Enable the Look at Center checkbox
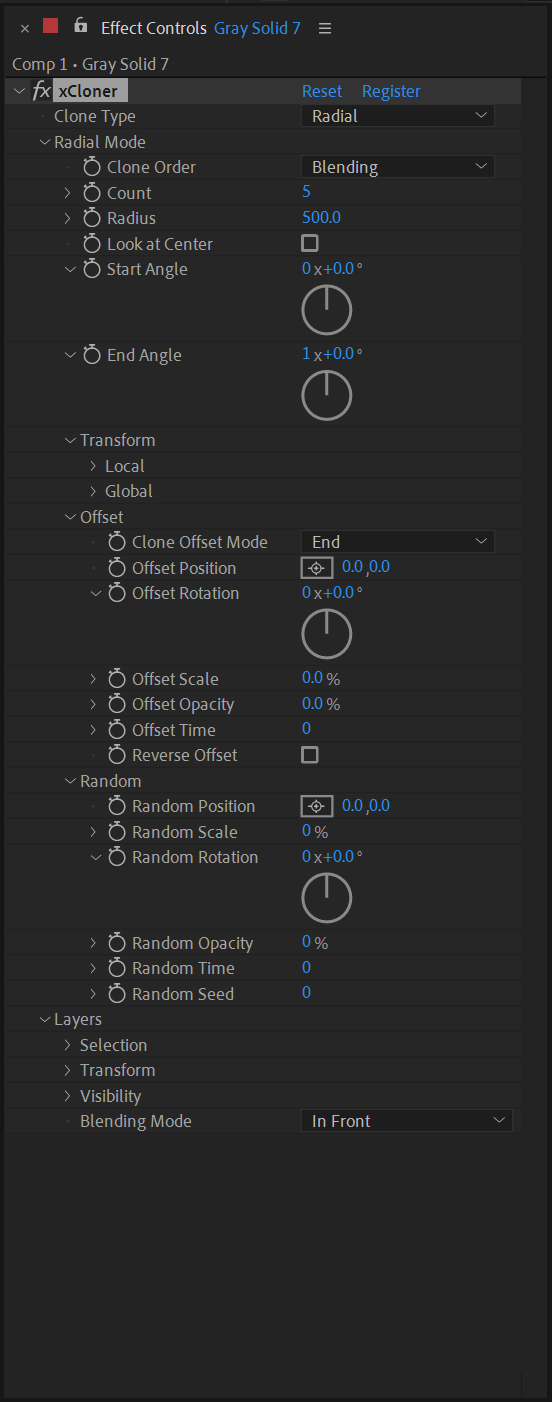Viewport: 552px width, 1402px height. tap(310, 243)
